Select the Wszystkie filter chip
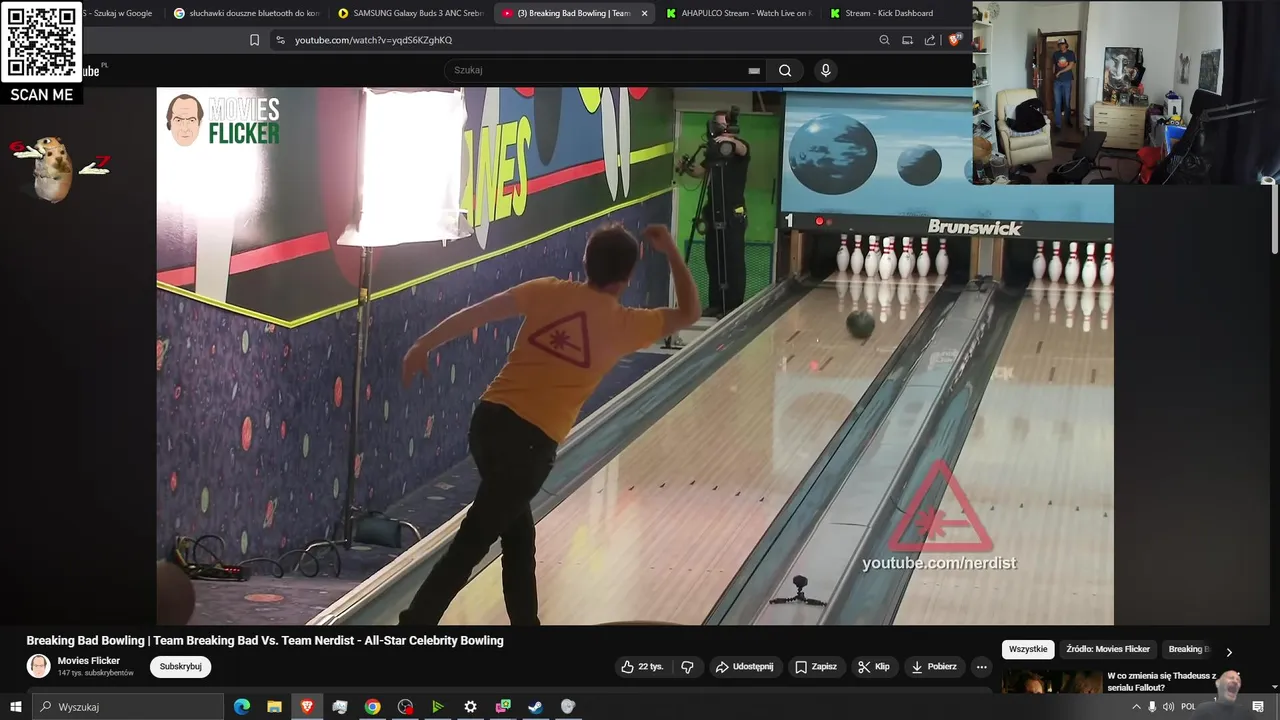Viewport: 1280px width, 720px height. (1028, 649)
